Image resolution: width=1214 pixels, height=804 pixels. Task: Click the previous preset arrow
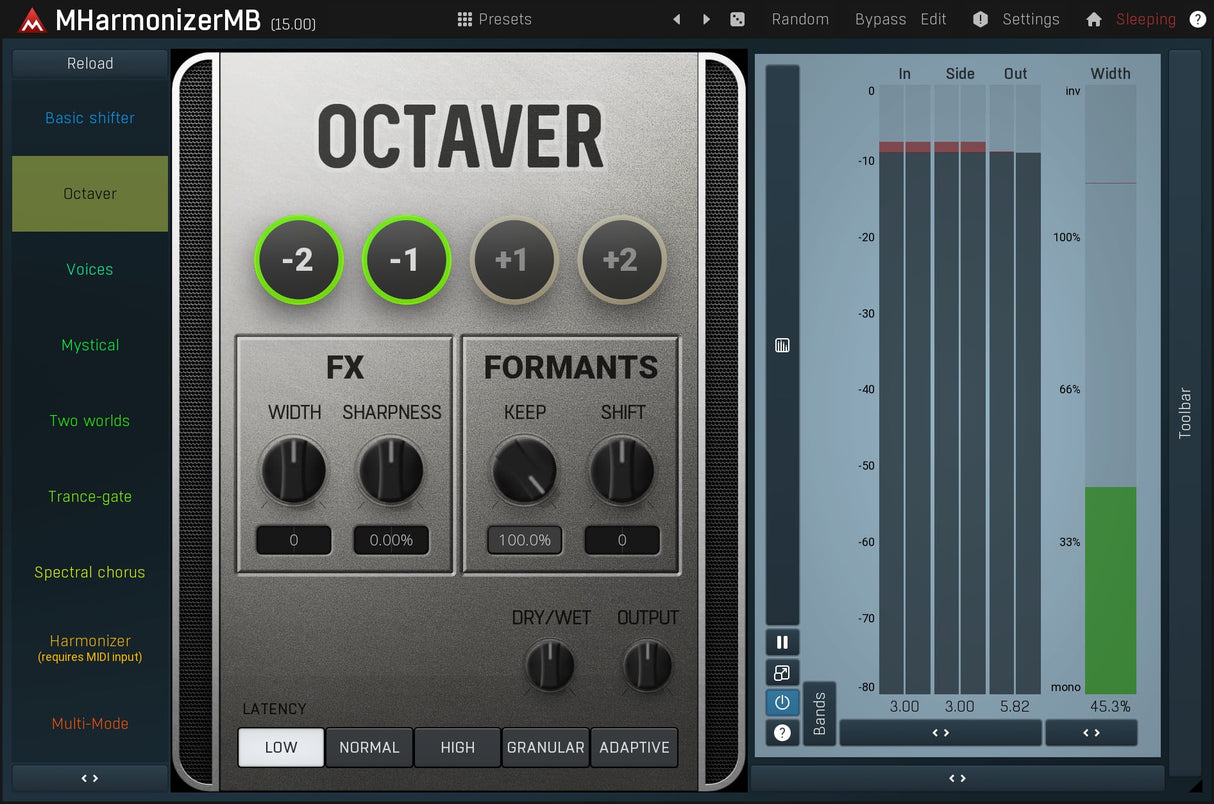[x=677, y=19]
